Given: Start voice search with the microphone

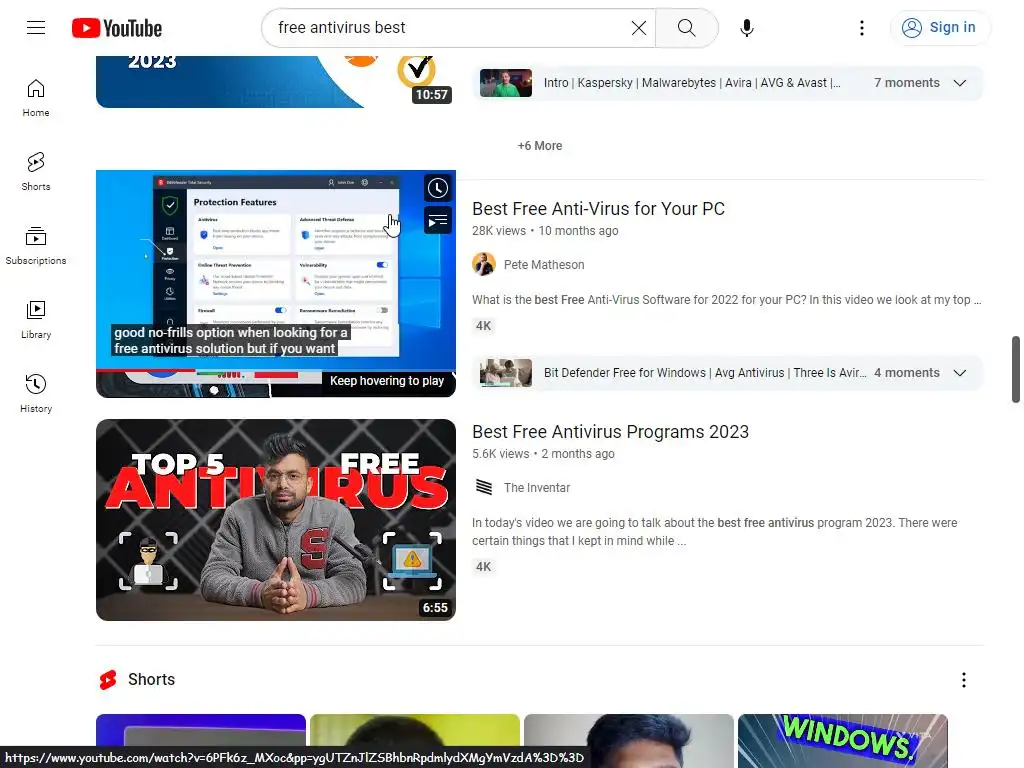Looking at the screenshot, I should coord(746,27).
